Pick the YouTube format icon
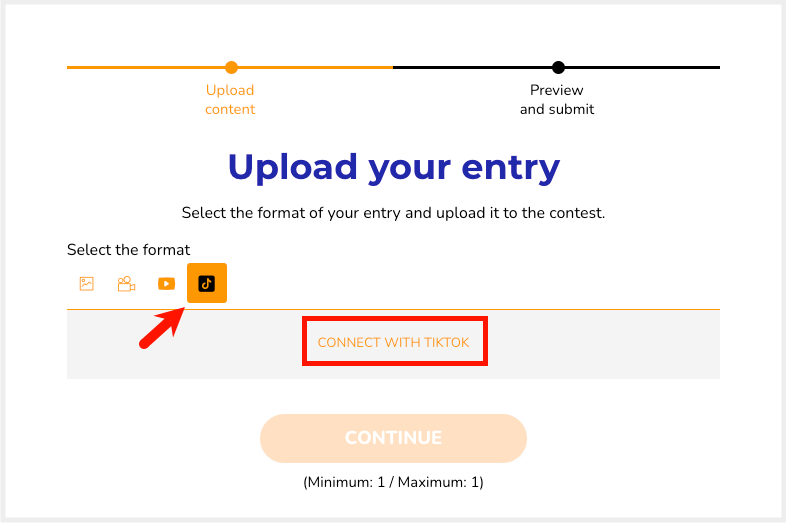 click(166, 284)
